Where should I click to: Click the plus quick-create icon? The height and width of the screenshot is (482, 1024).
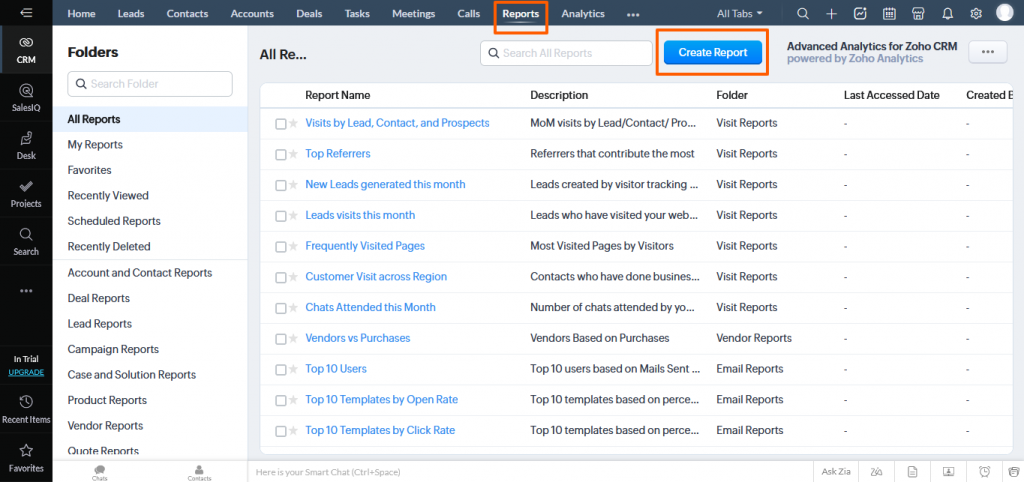tap(831, 13)
